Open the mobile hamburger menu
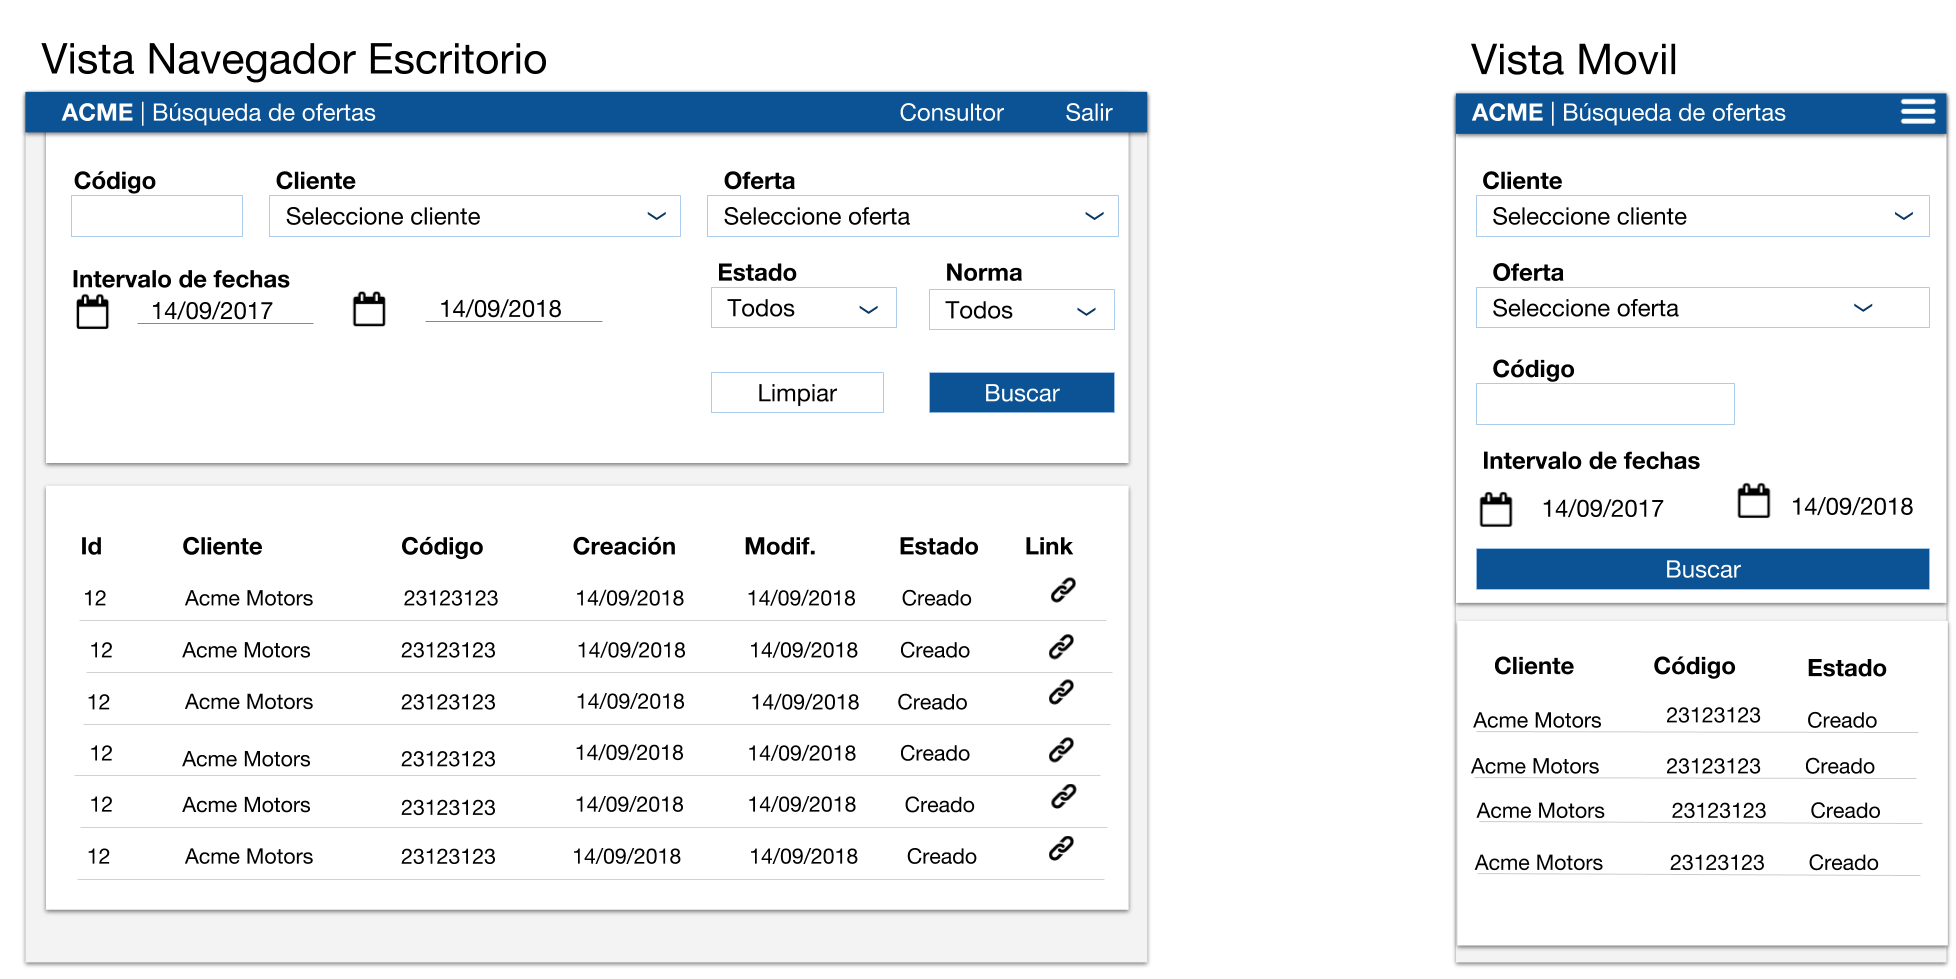Image resolution: width=1956 pixels, height=979 pixels. 1917,112
